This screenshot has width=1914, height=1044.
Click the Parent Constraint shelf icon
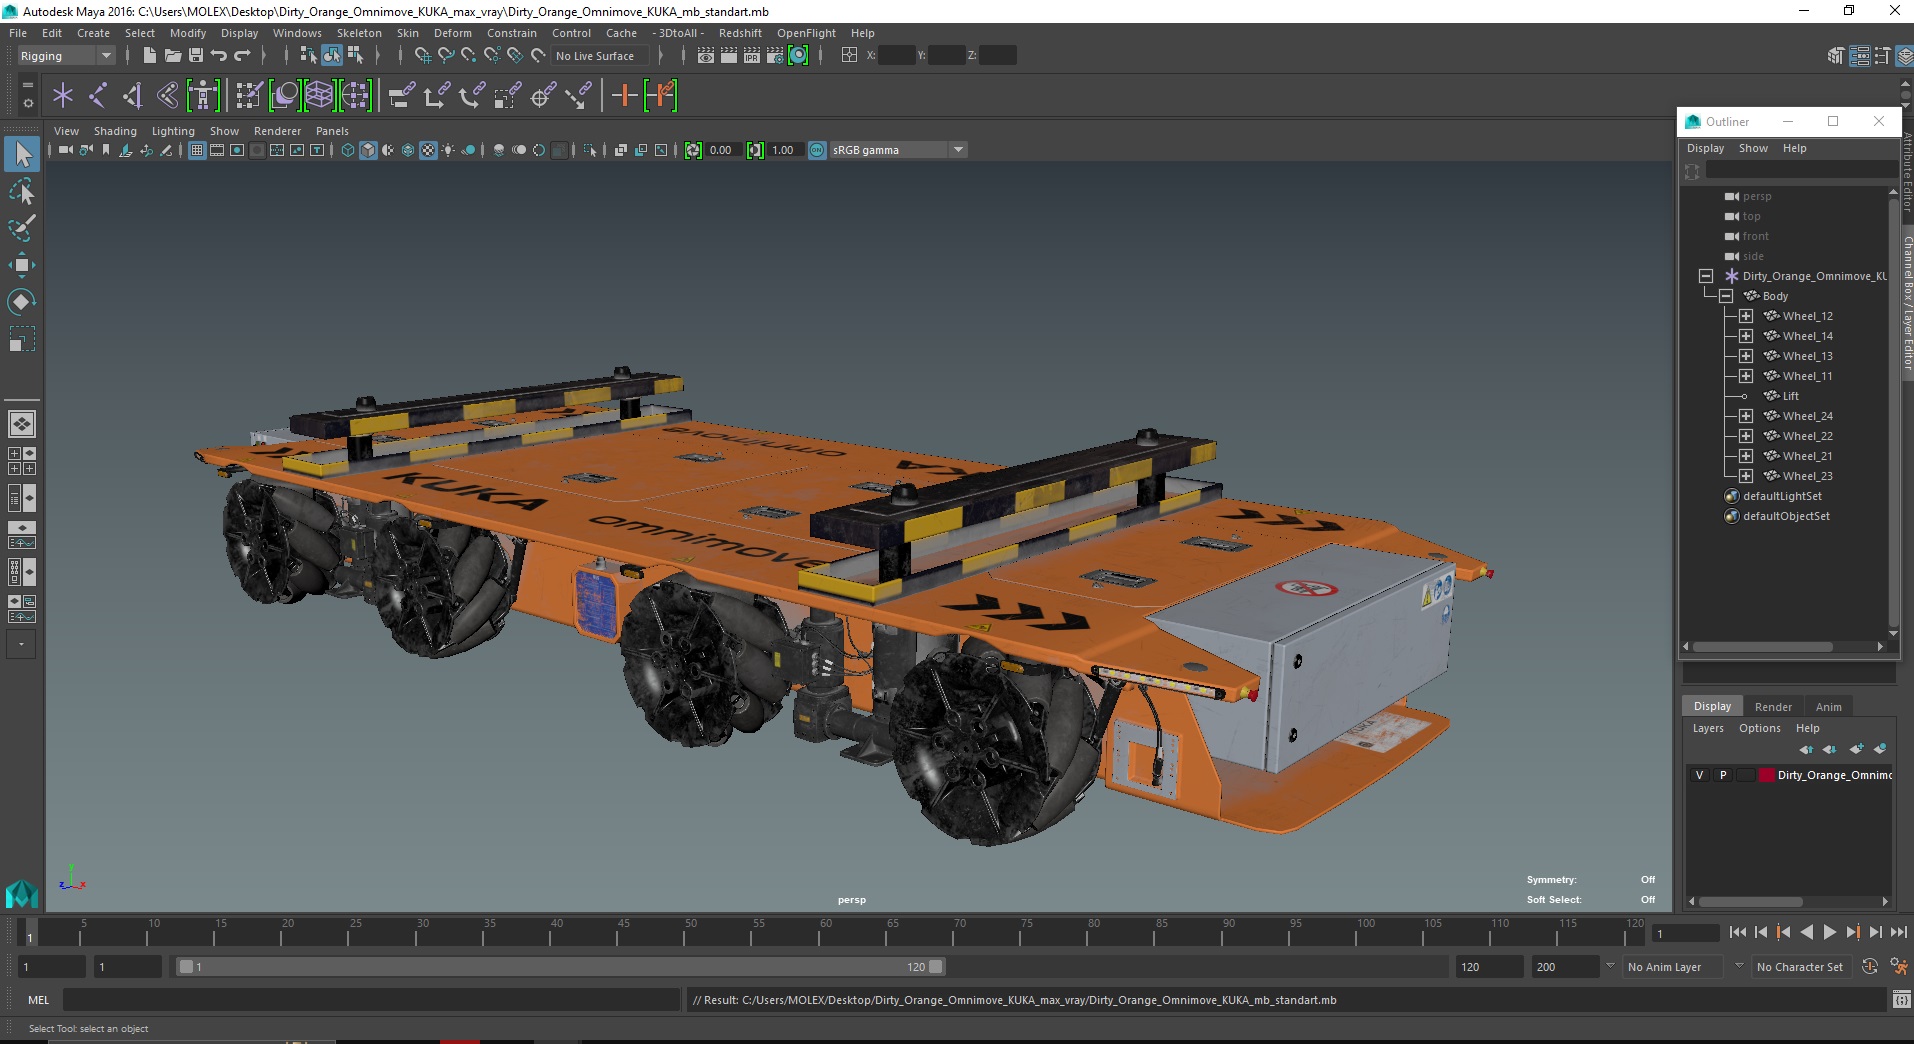click(x=402, y=96)
